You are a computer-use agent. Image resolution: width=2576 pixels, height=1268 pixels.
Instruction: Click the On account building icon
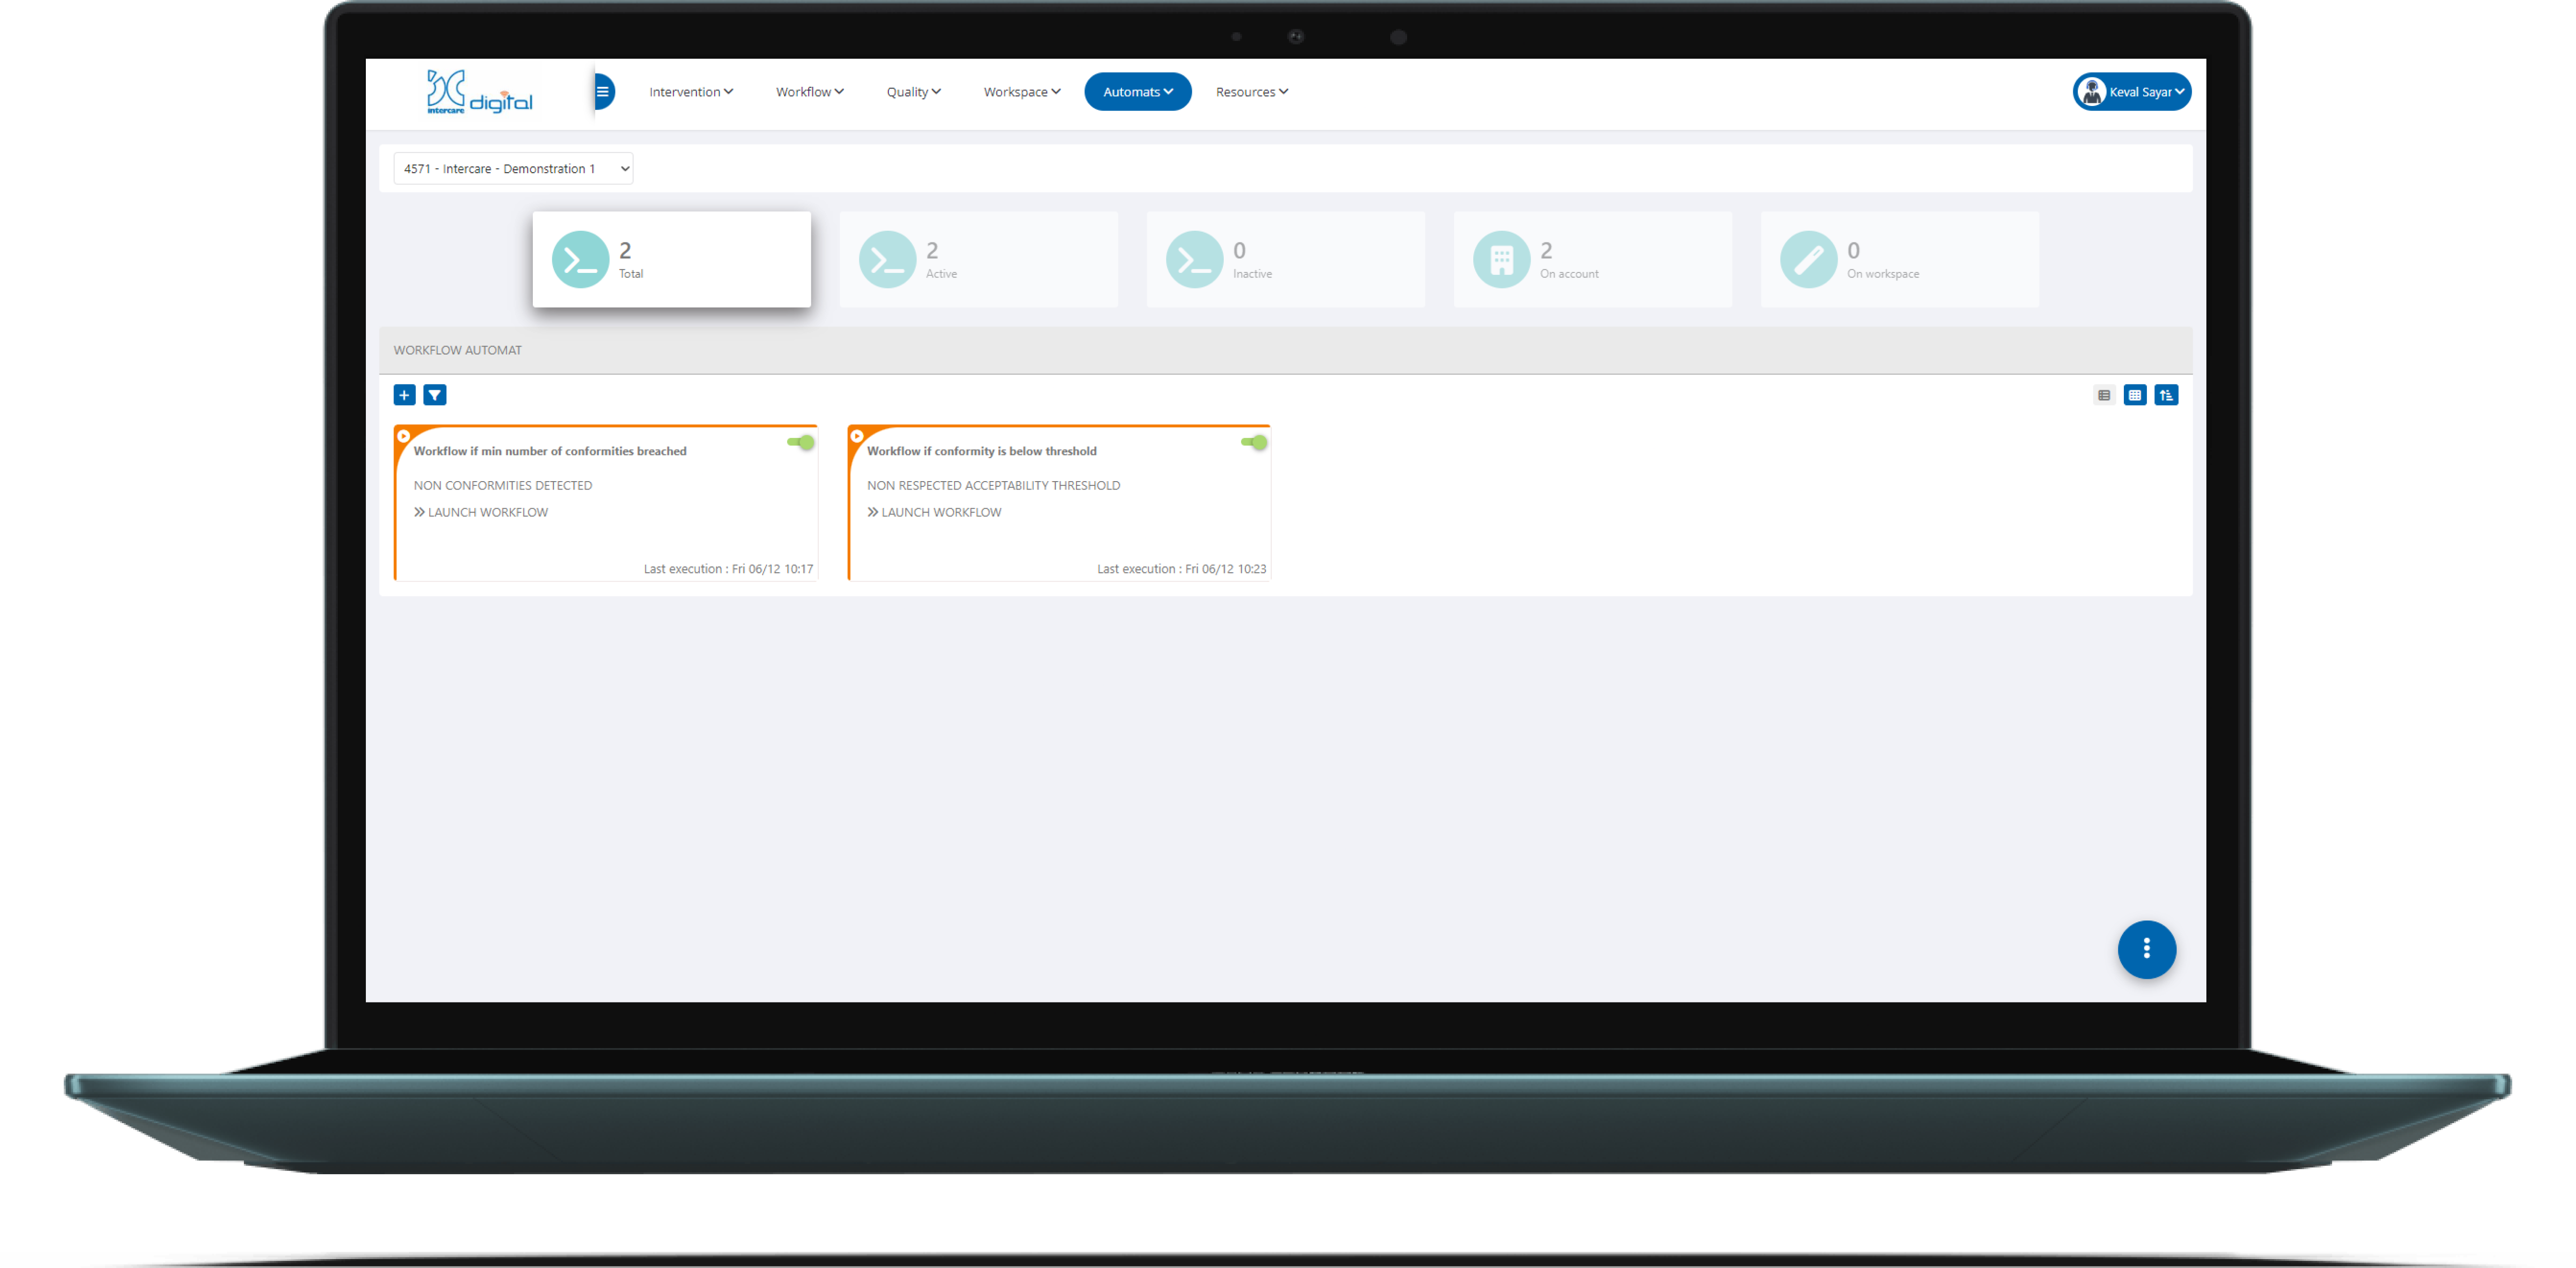1502,260
